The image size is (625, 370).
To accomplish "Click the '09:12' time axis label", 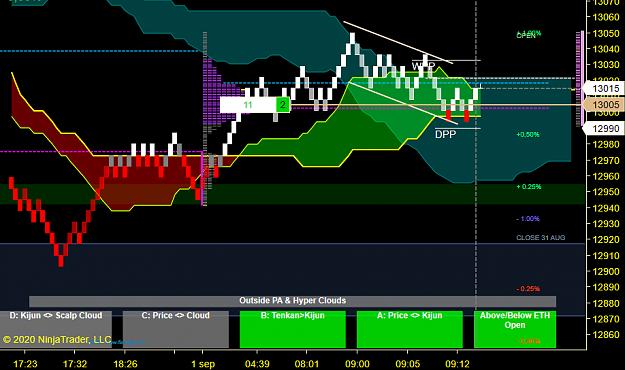I will click(457, 364).
